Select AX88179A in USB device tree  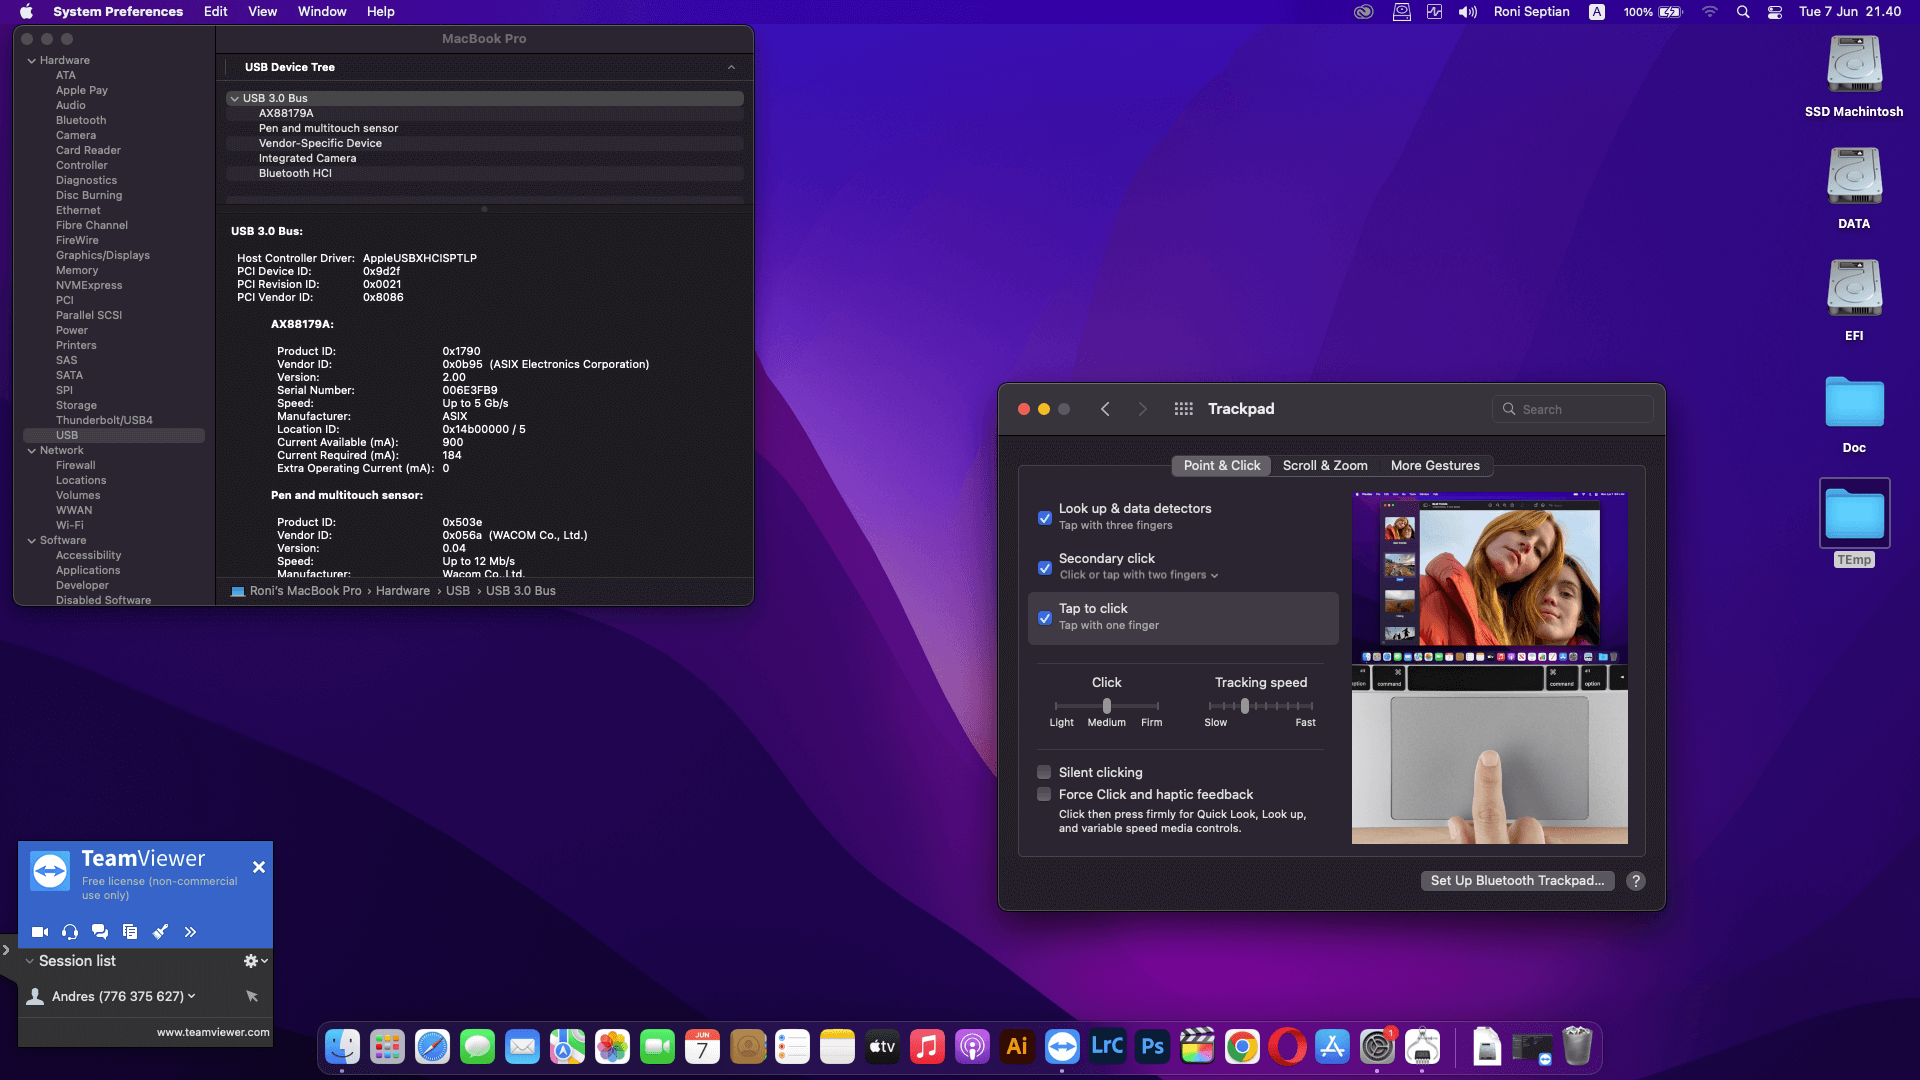485,113
